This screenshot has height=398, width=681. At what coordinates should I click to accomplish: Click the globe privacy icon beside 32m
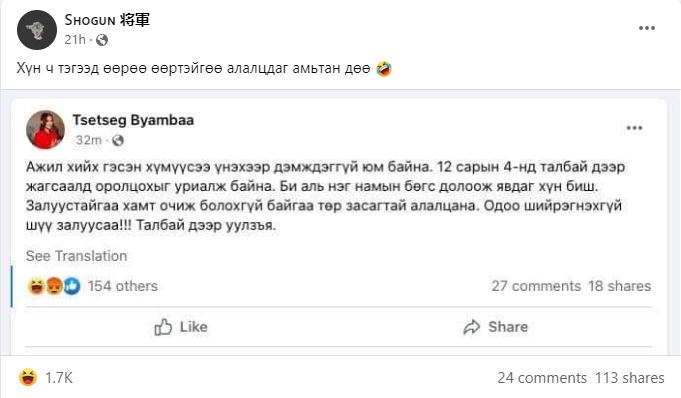coord(118,140)
